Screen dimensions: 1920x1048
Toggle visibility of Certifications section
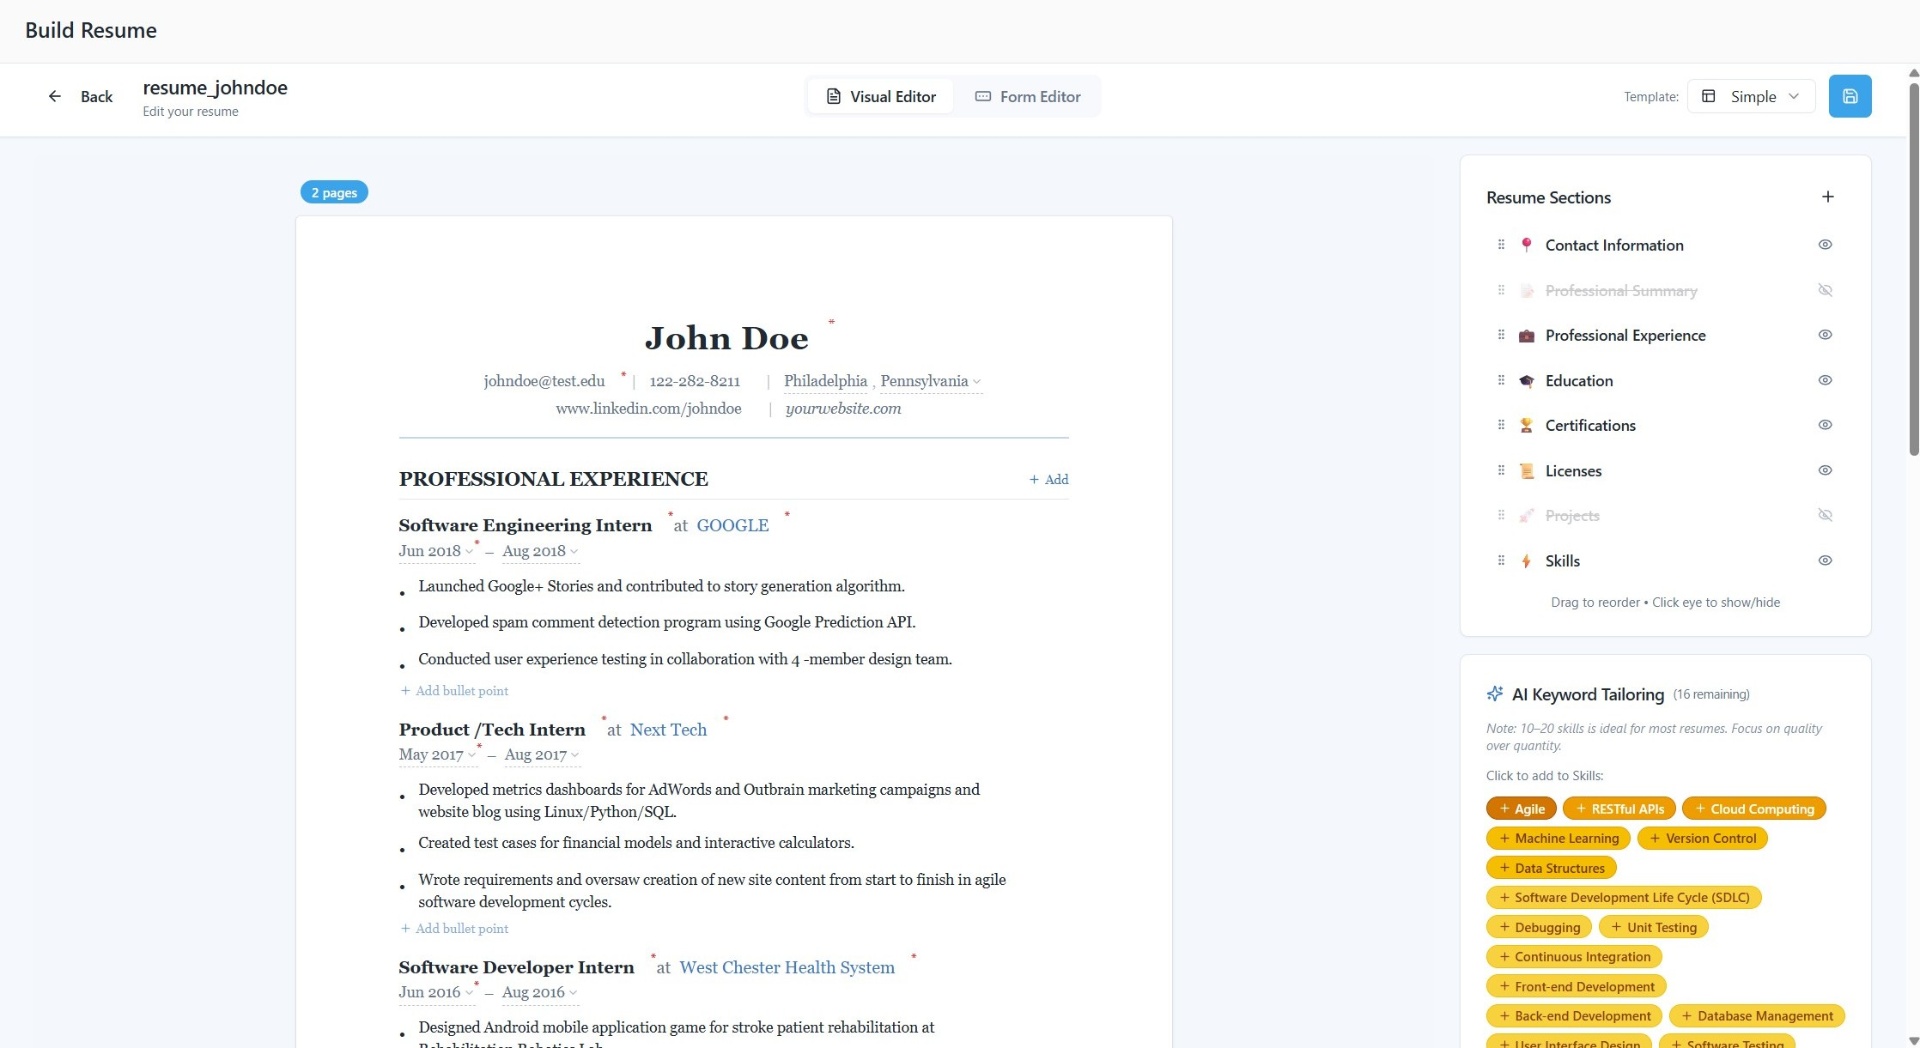tap(1824, 425)
